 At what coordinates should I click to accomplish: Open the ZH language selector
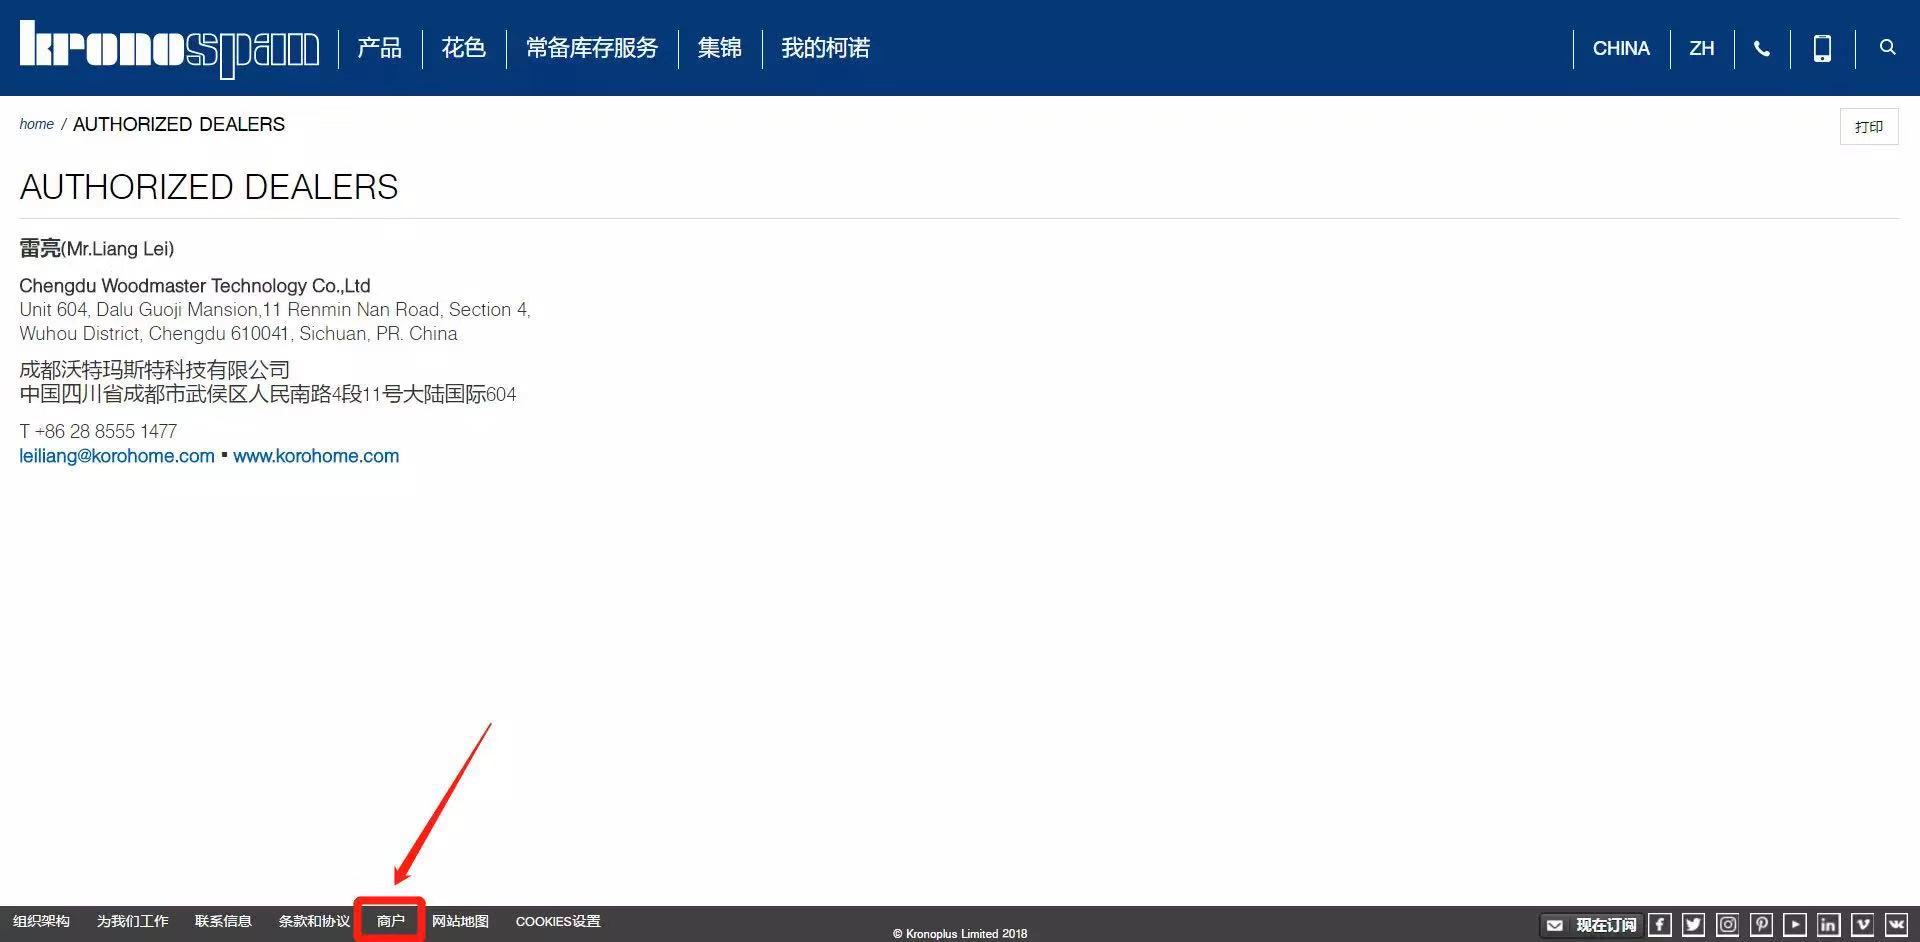click(x=1701, y=48)
